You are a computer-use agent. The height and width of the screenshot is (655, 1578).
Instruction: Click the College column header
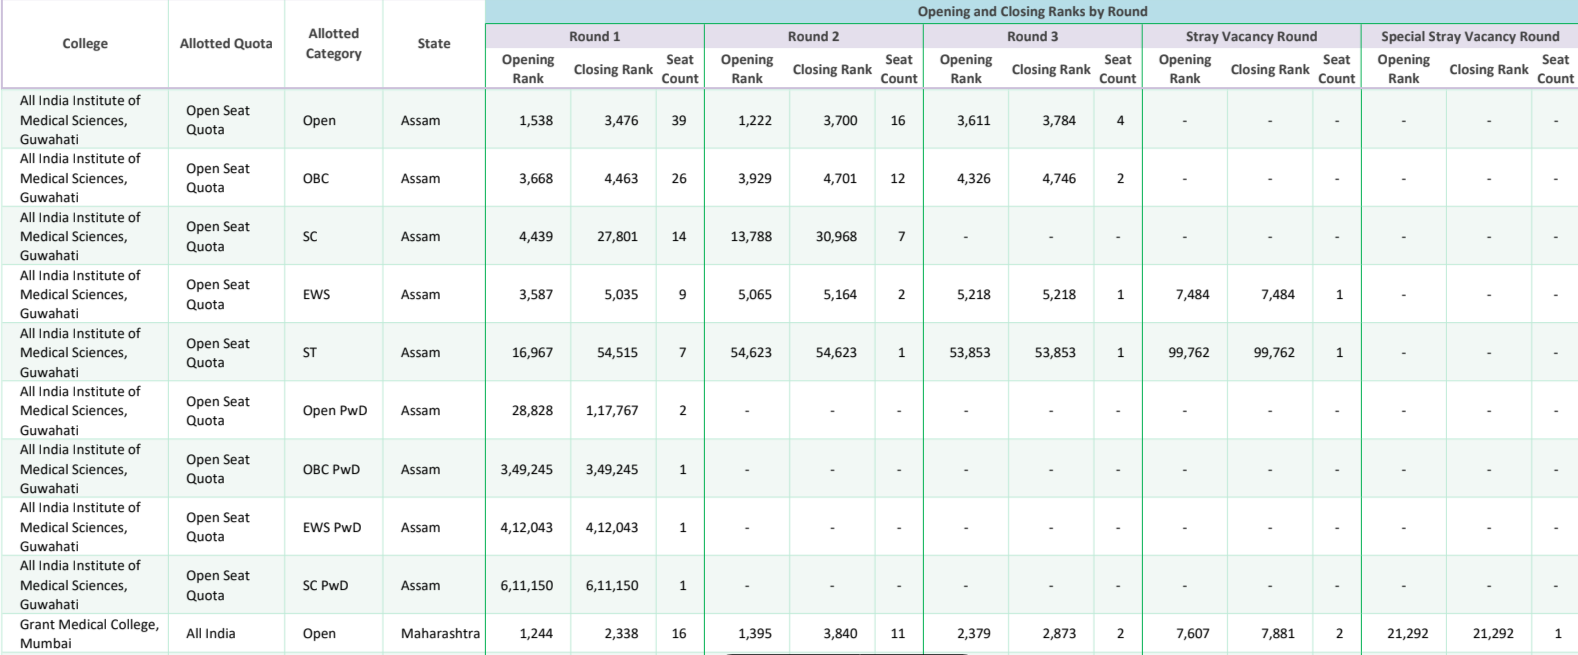pyautogui.click(x=85, y=44)
